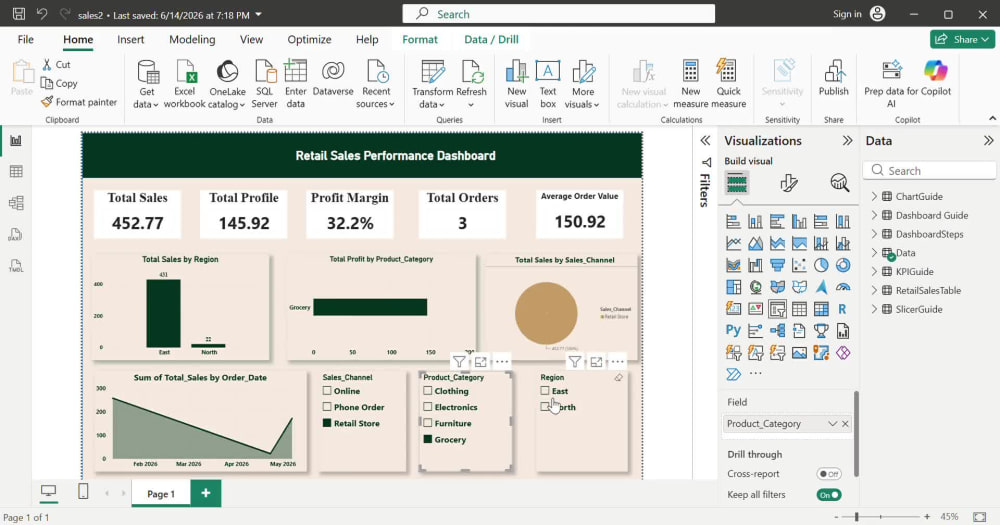Switch to Model view in left sidebar
The height and width of the screenshot is (525, 1000).
(x=16, y=203)
